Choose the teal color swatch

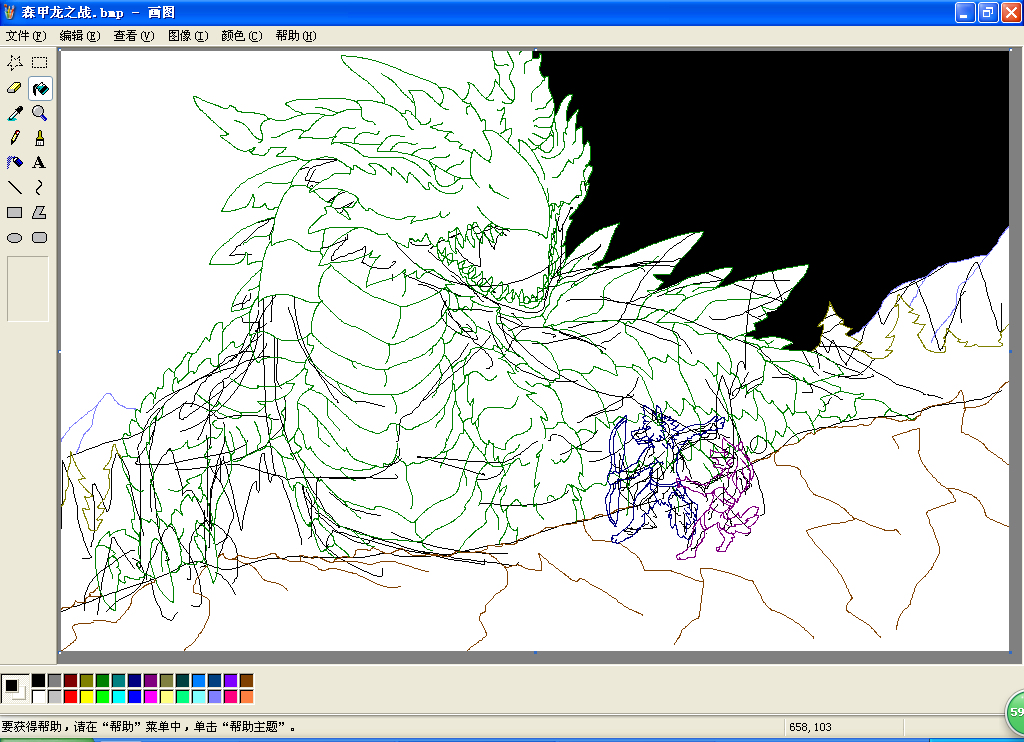tap(119, 681)
